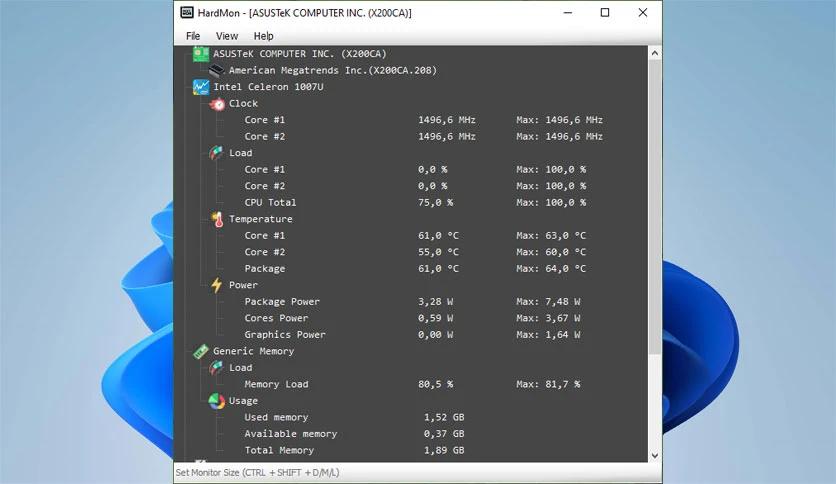This screenshot has height=484, width=836.
Task: Select the Cores Power row
Action: coord(413,318)
